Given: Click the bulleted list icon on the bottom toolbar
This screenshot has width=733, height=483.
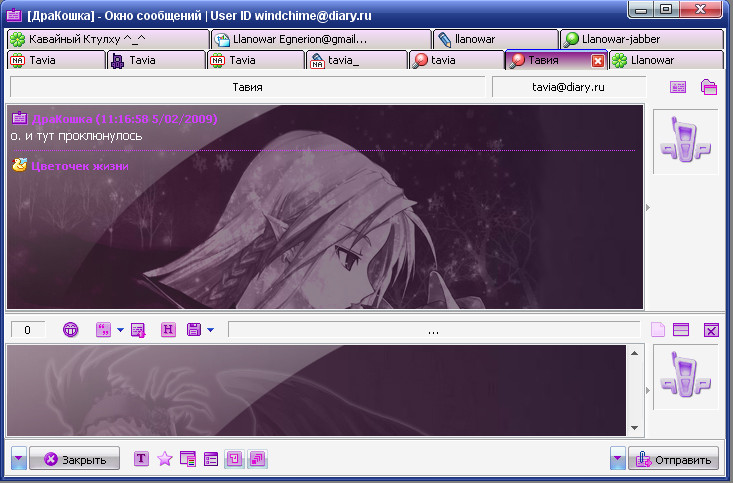Looking at the screenshot, I should pos(211,459).
